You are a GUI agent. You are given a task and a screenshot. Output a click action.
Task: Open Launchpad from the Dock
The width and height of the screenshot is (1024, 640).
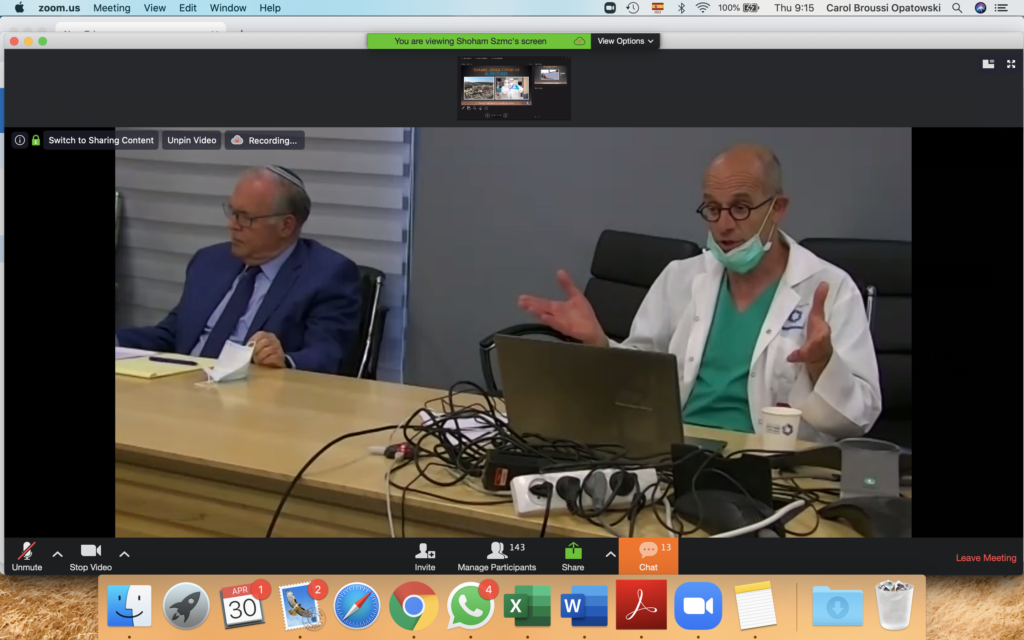pyautogui.click(x=186, y=606)
